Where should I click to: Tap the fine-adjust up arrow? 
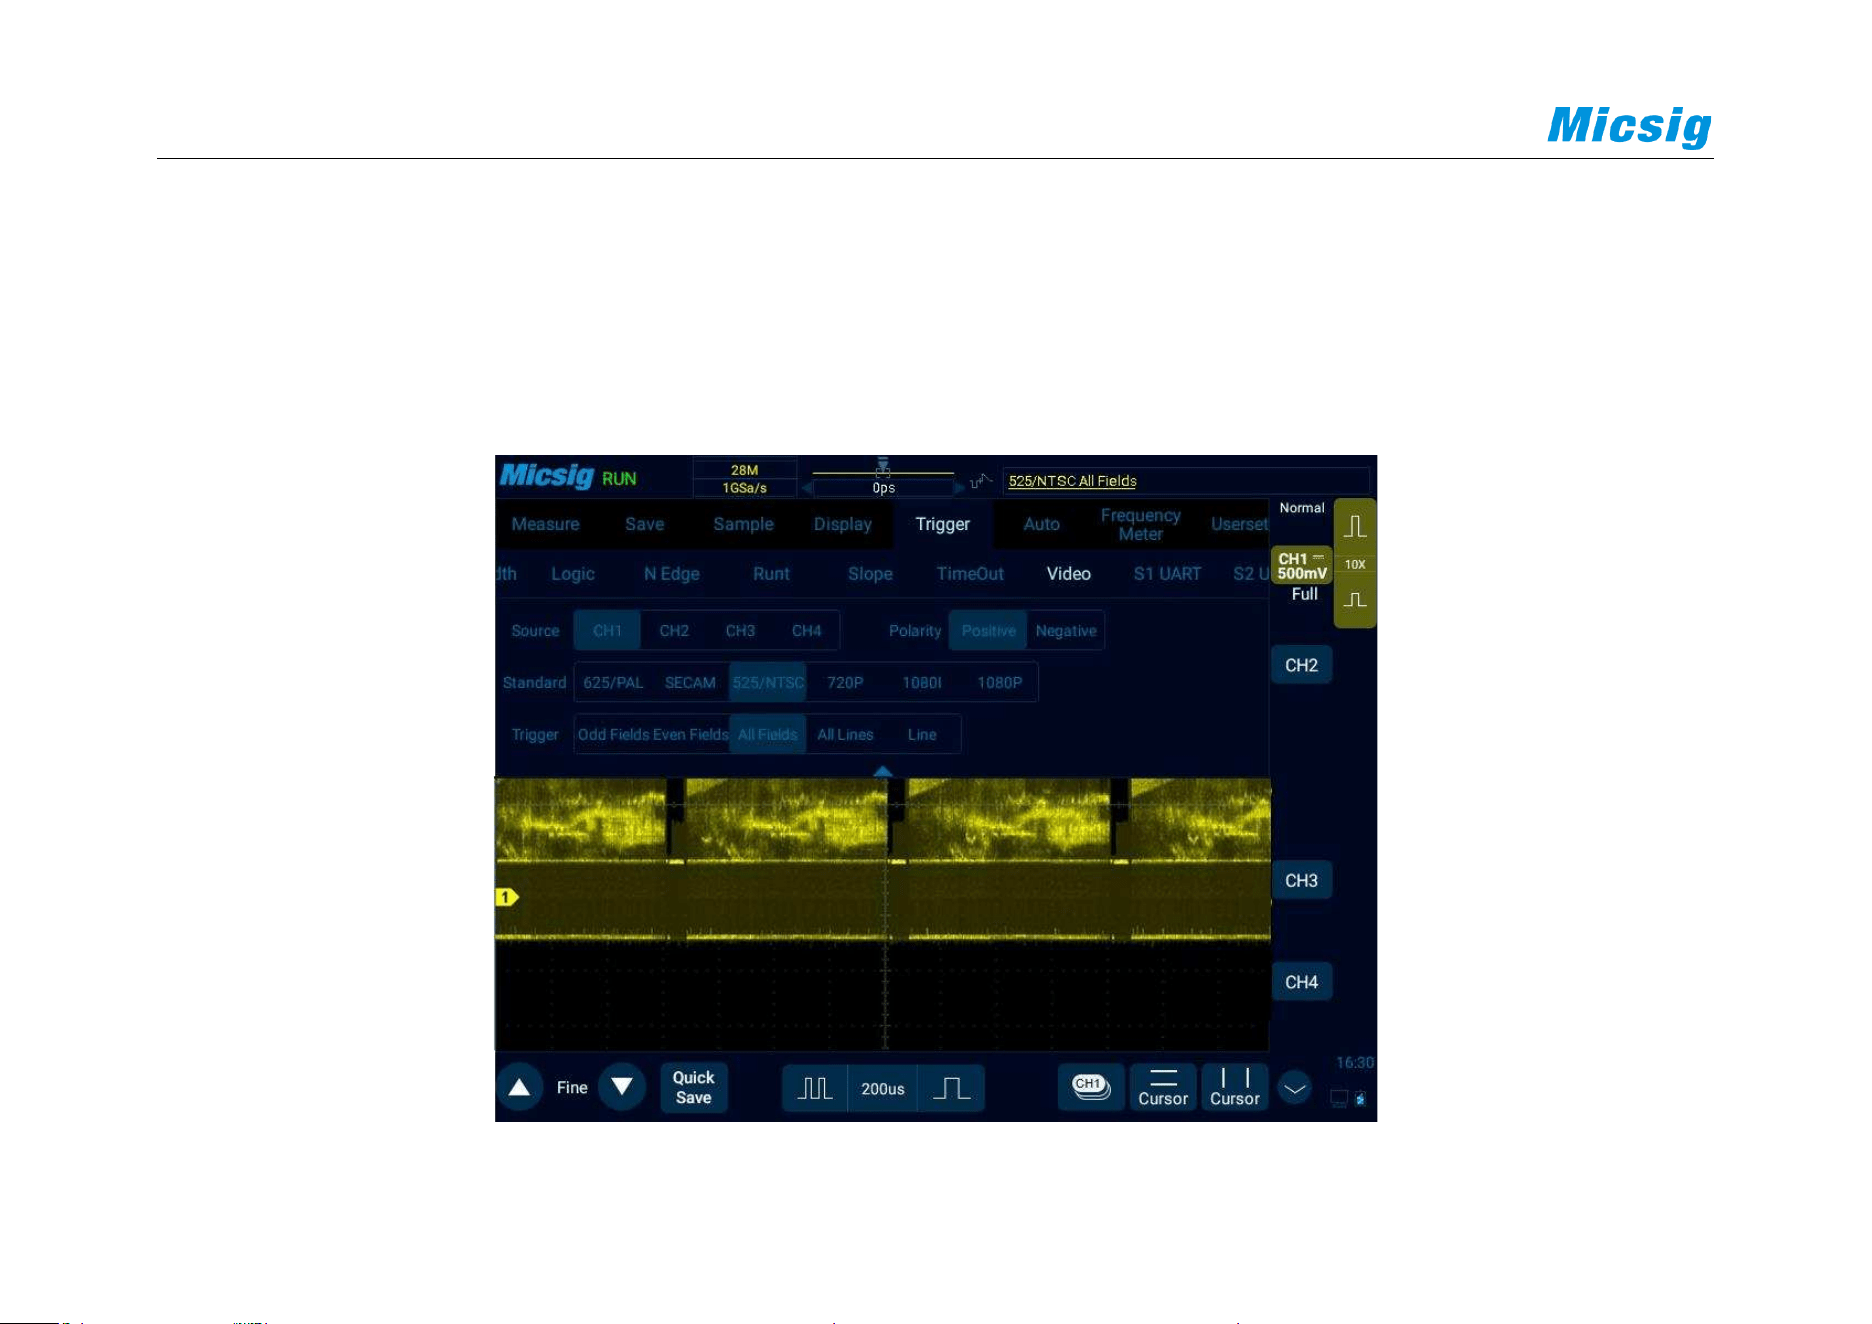tap(519, 1087)
